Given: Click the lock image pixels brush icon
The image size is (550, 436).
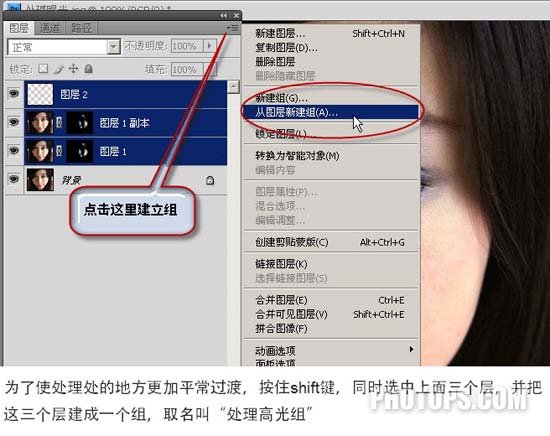Looking at the screenshot, I should click(58, 69).
